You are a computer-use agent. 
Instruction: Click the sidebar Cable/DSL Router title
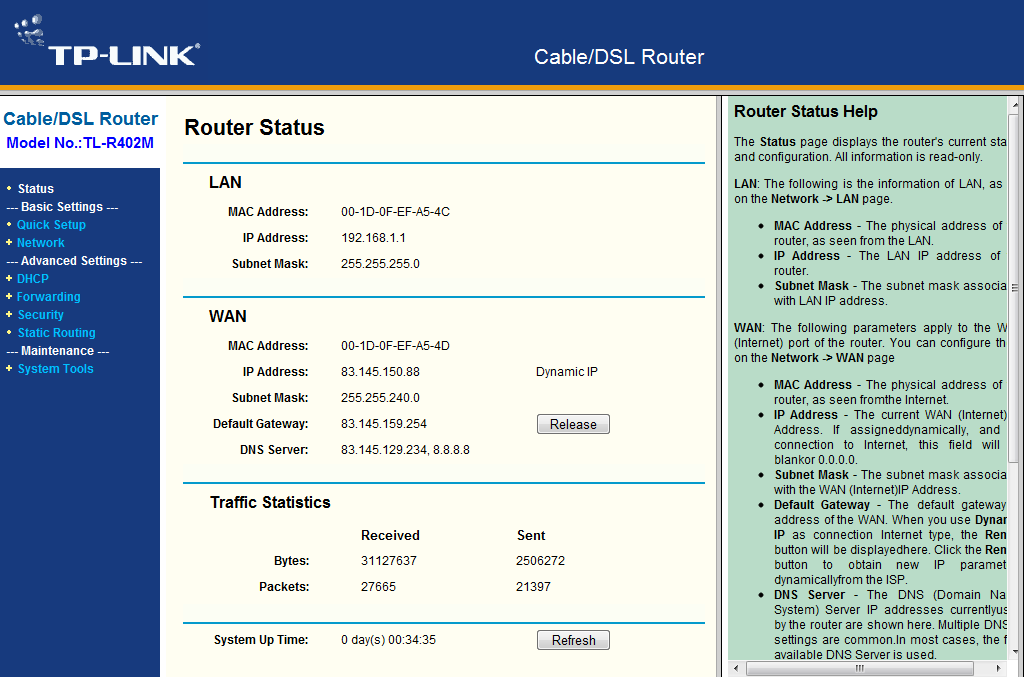(x=80, y=119)
